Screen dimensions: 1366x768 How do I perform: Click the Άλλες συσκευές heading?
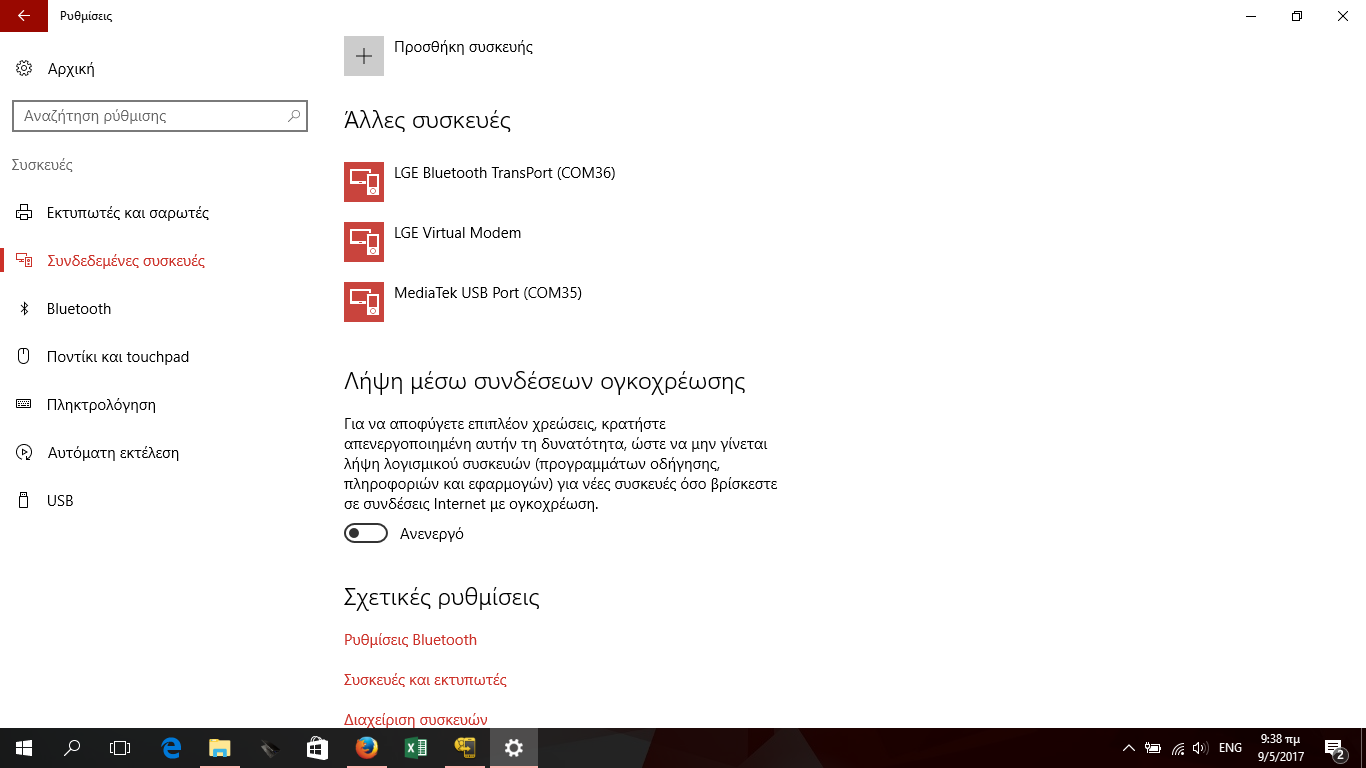coord(427,121)
